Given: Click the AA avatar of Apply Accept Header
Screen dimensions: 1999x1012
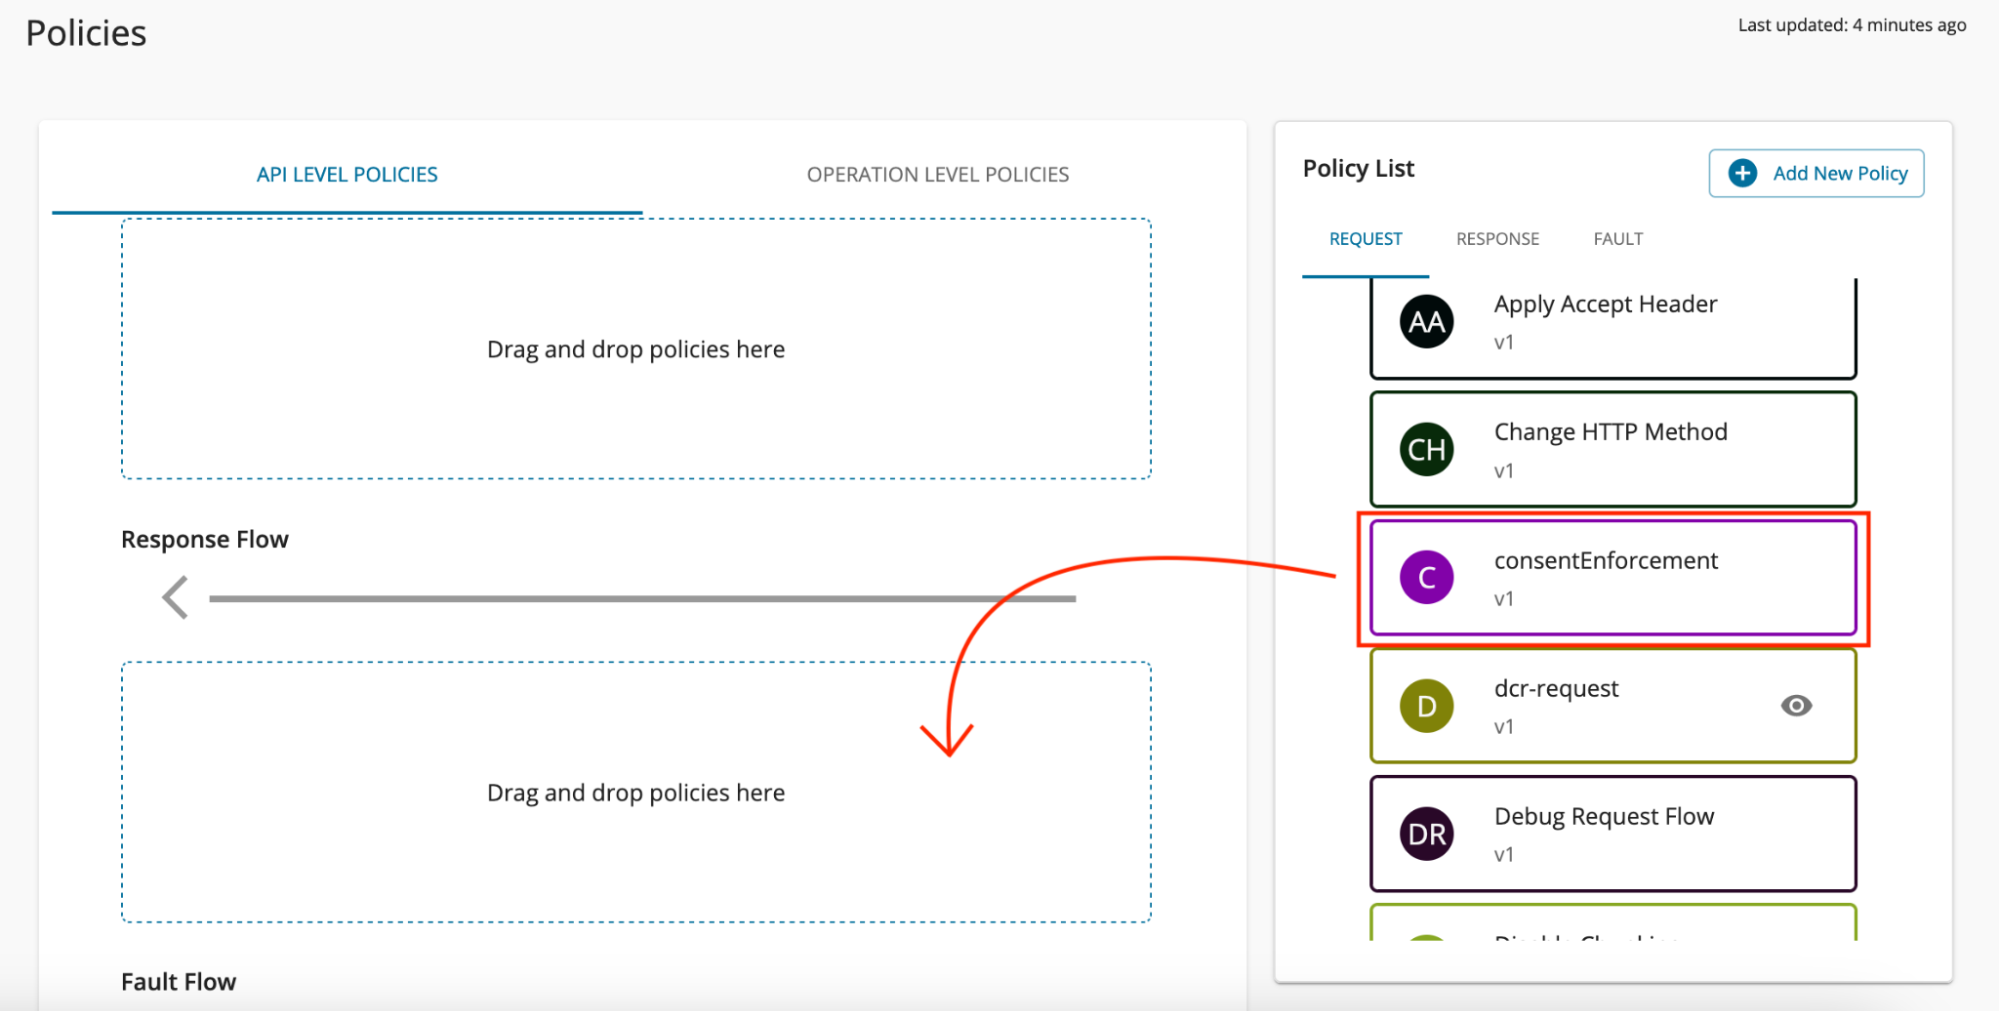Looking at the screenshot, I should pyautogui.click(x=1426, y=322).
